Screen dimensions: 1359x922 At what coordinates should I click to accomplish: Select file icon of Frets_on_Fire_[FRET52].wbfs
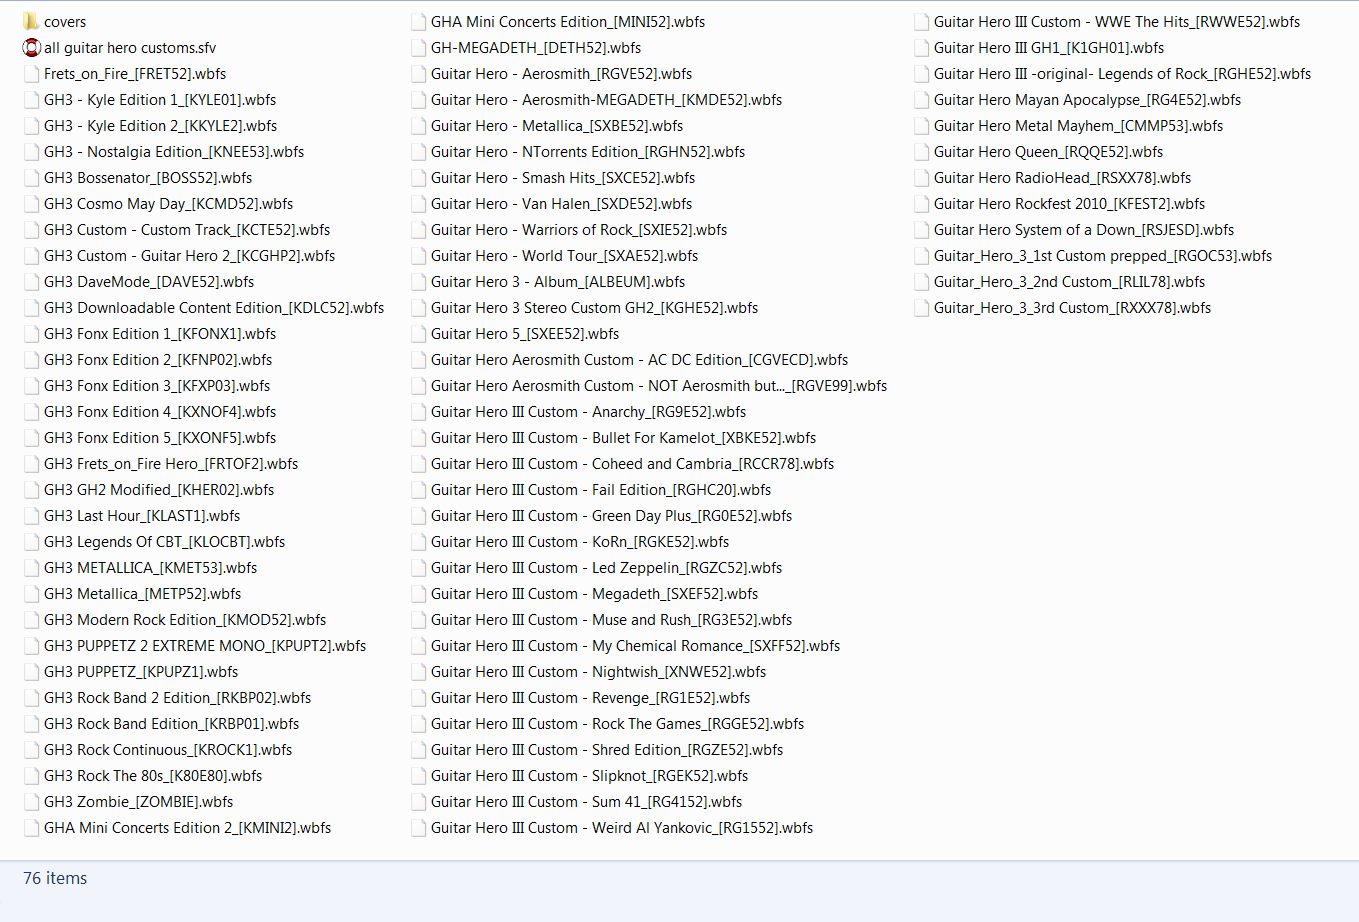[32, 73]
